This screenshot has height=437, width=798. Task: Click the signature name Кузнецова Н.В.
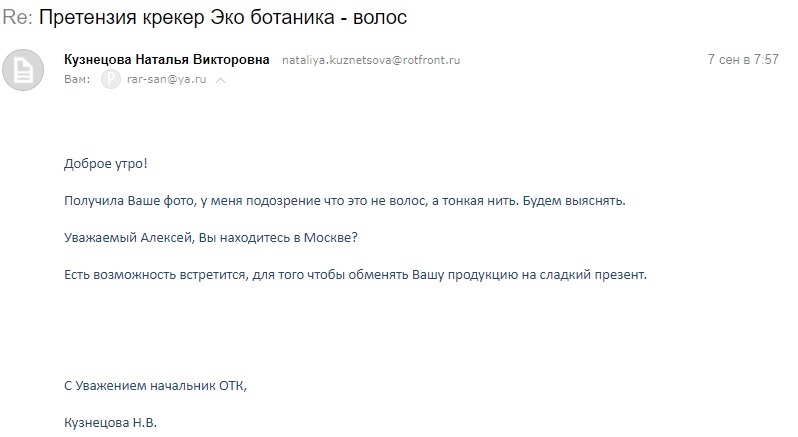click(x=110, y=421)
